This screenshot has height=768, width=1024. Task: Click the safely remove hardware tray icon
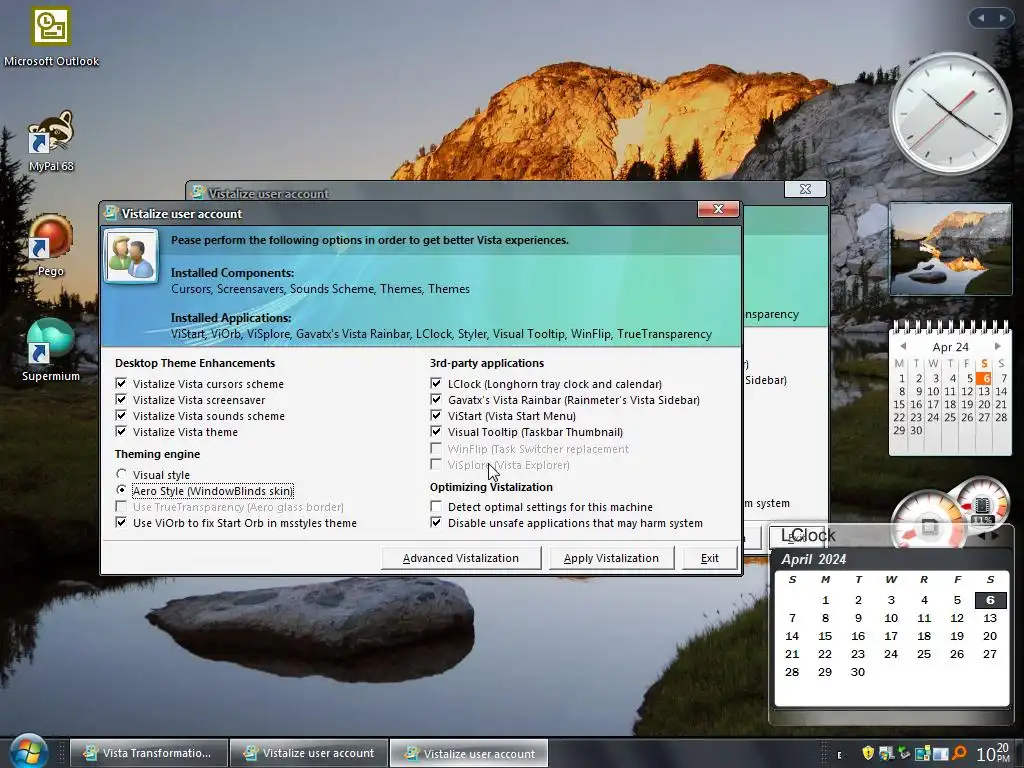[904, 753]
